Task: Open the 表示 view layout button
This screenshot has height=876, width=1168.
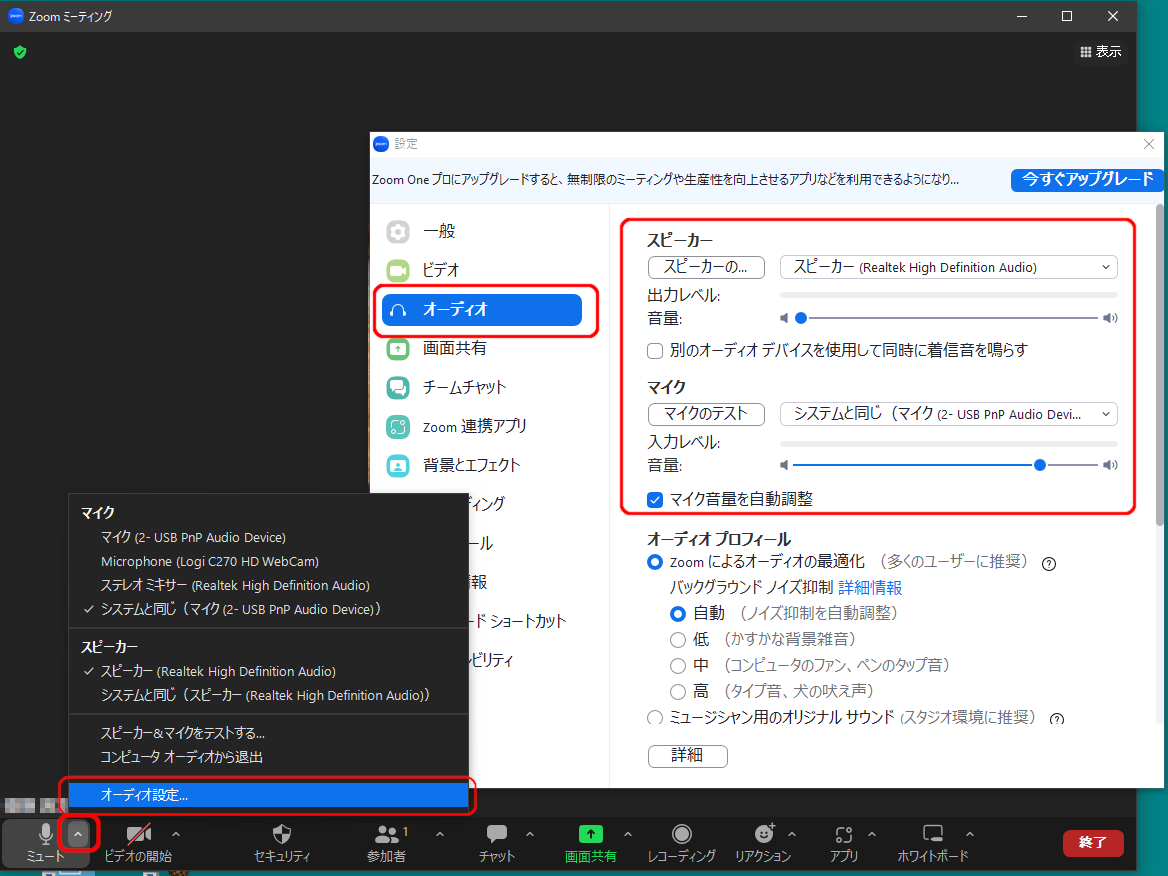Action: (1100, 51)
